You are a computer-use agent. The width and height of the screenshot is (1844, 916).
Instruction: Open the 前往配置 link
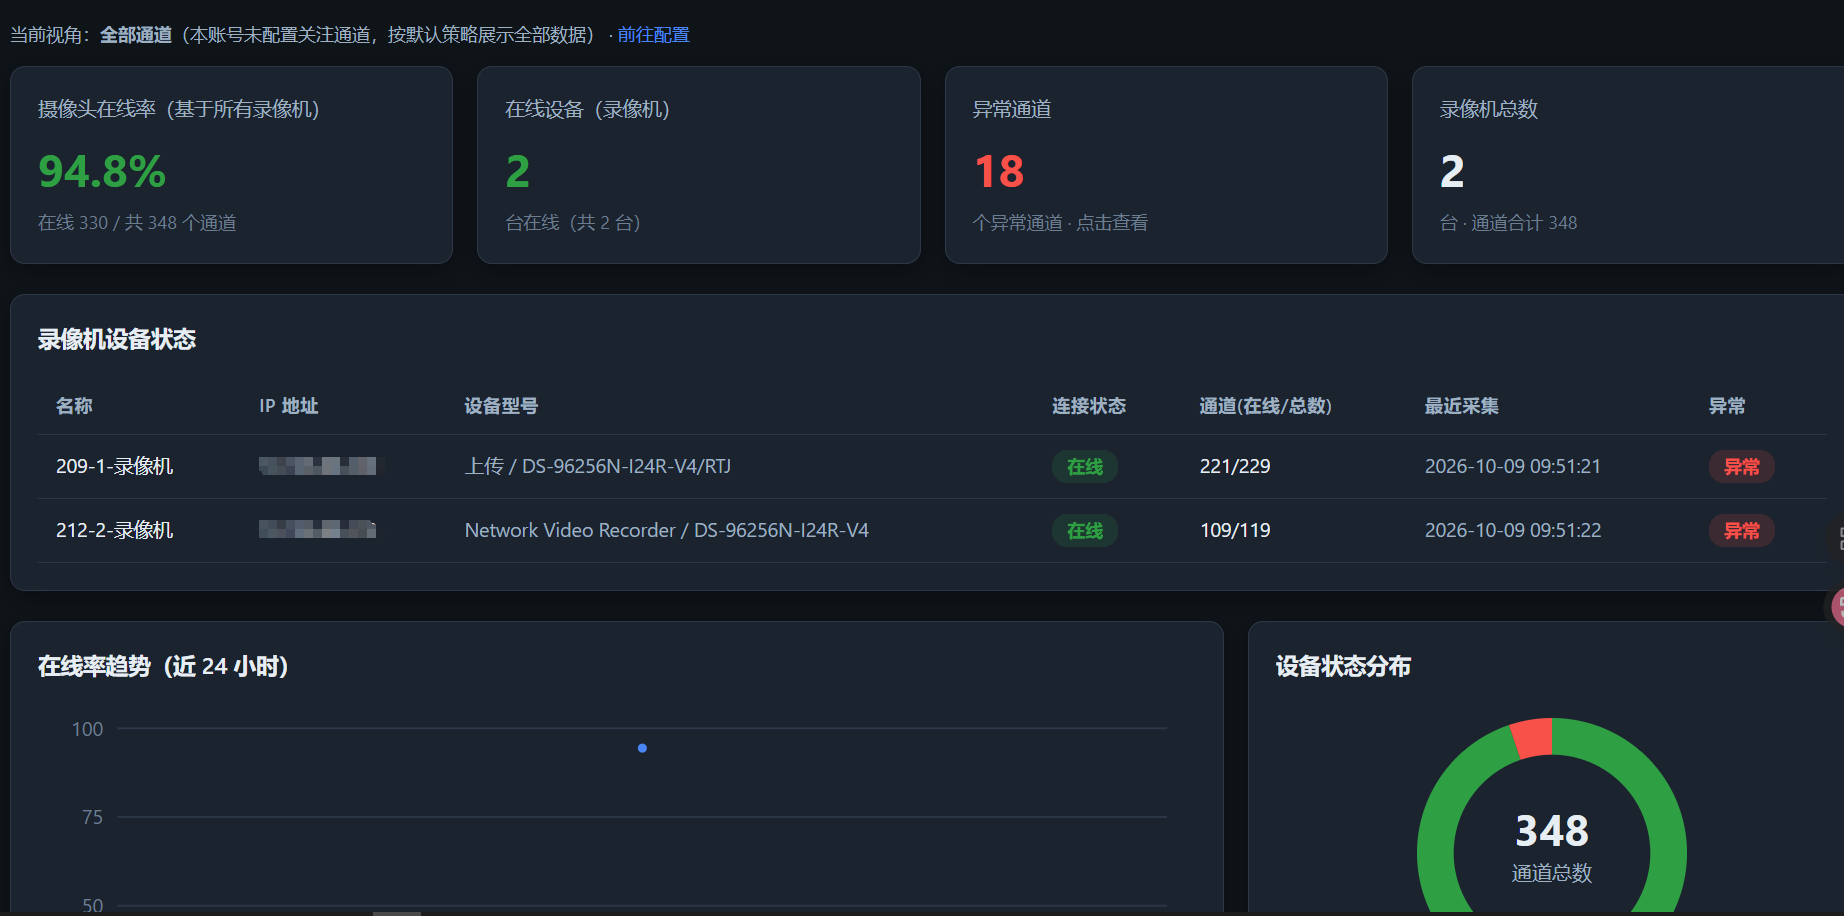(653, 35)
